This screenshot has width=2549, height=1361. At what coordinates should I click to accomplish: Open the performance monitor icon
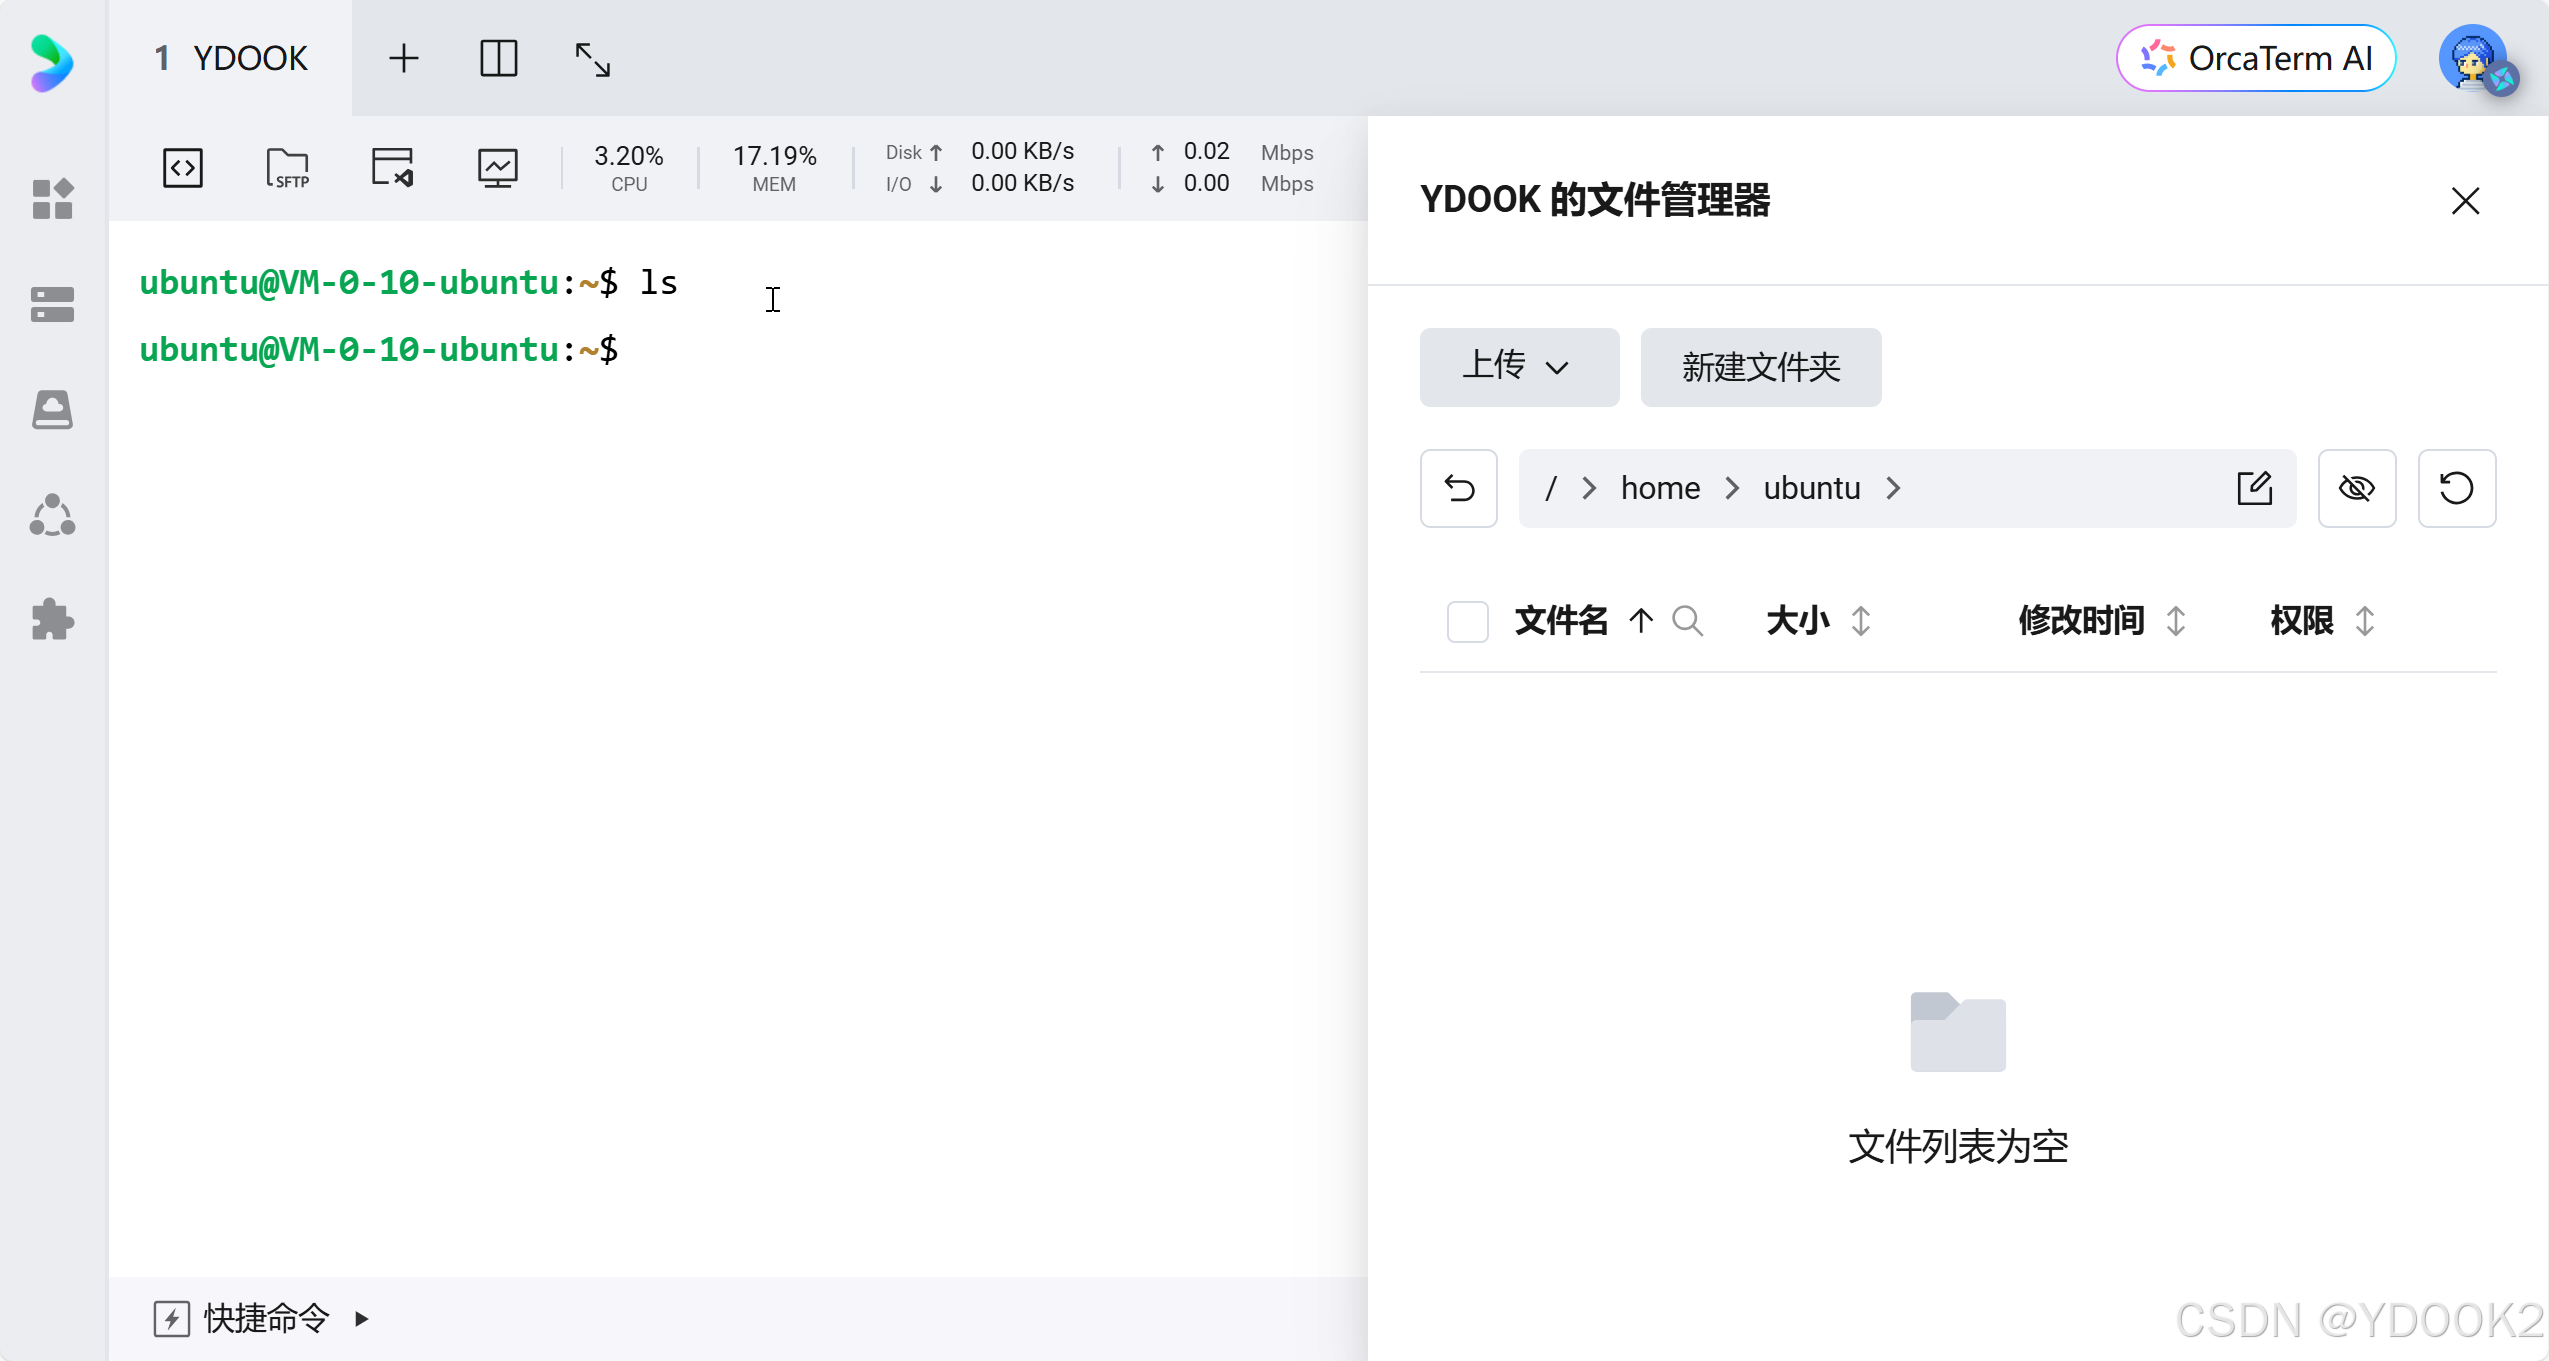[x=497, y=167]
